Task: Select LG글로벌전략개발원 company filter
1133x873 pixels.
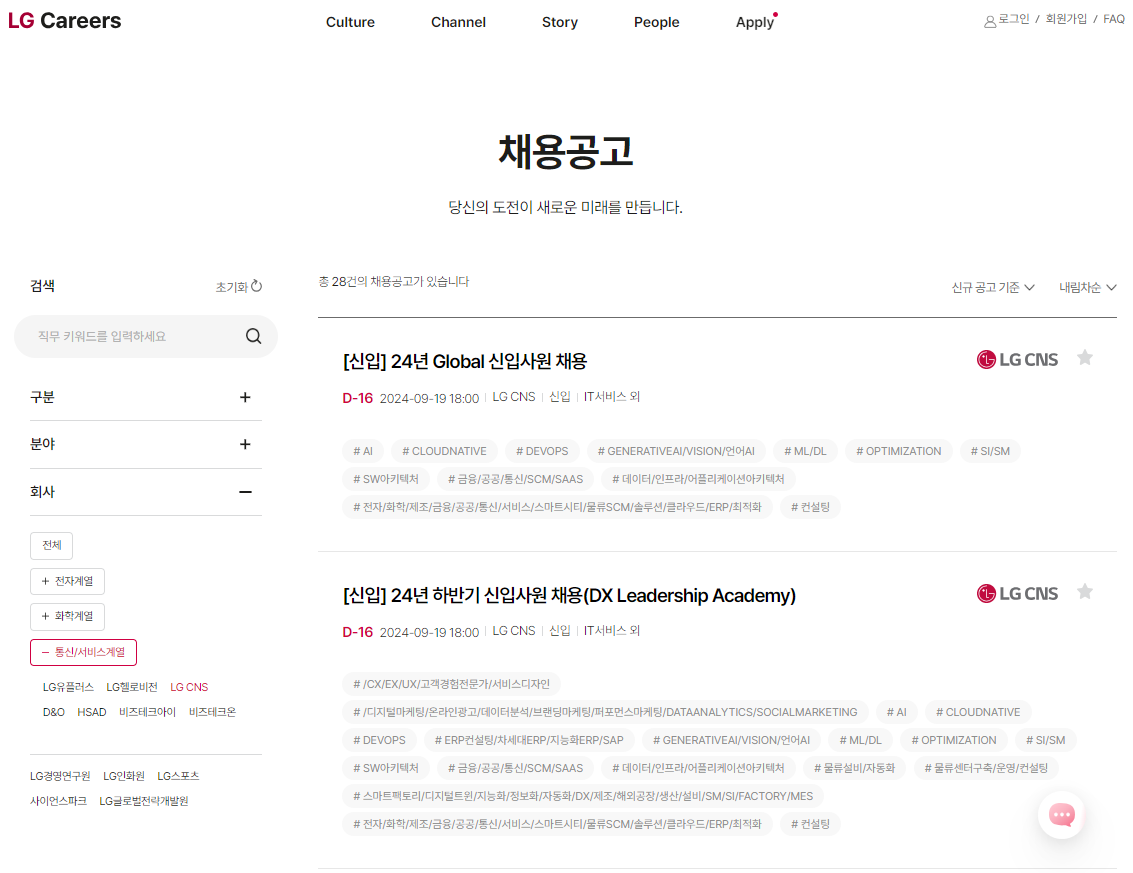Action: pyautogui.click(x=144, y=801)
